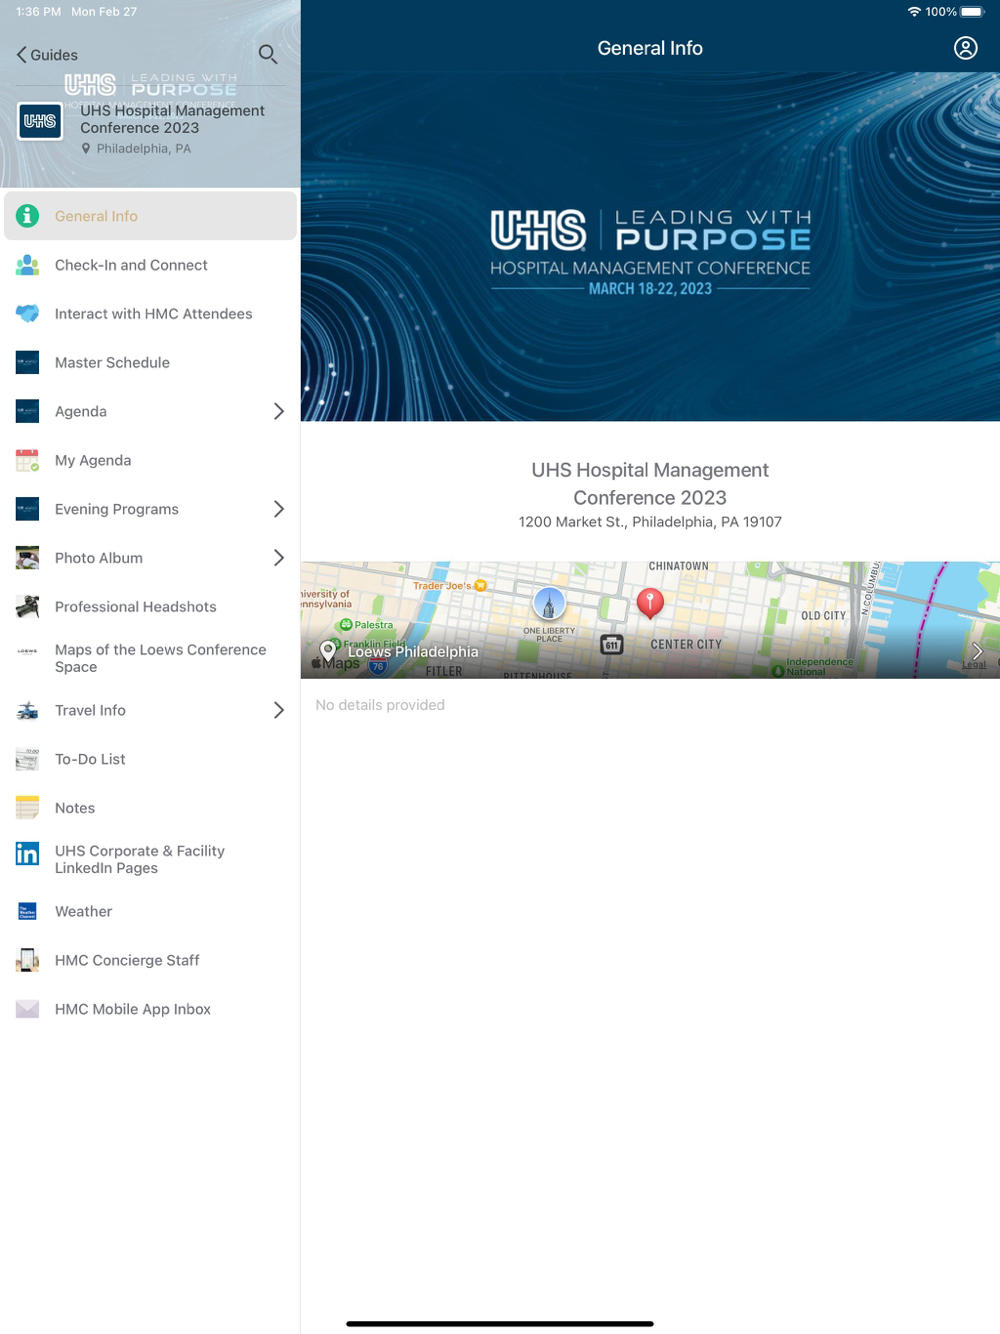Screen dimensions: 1000x1334
Task: Open the map via right chevron
Action: point(977,650)
